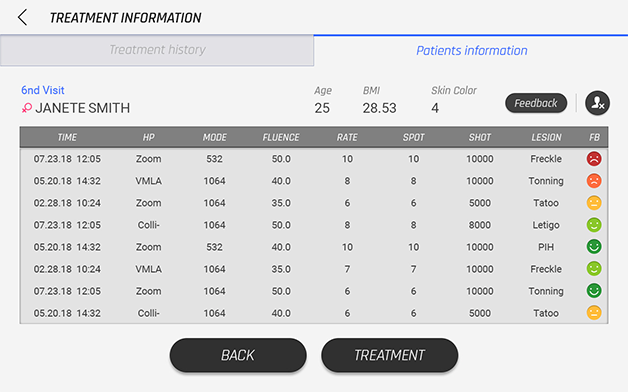Screen dimensions: 628x392
Task: Click the TIME column header
Action: (x=67, y=137)
